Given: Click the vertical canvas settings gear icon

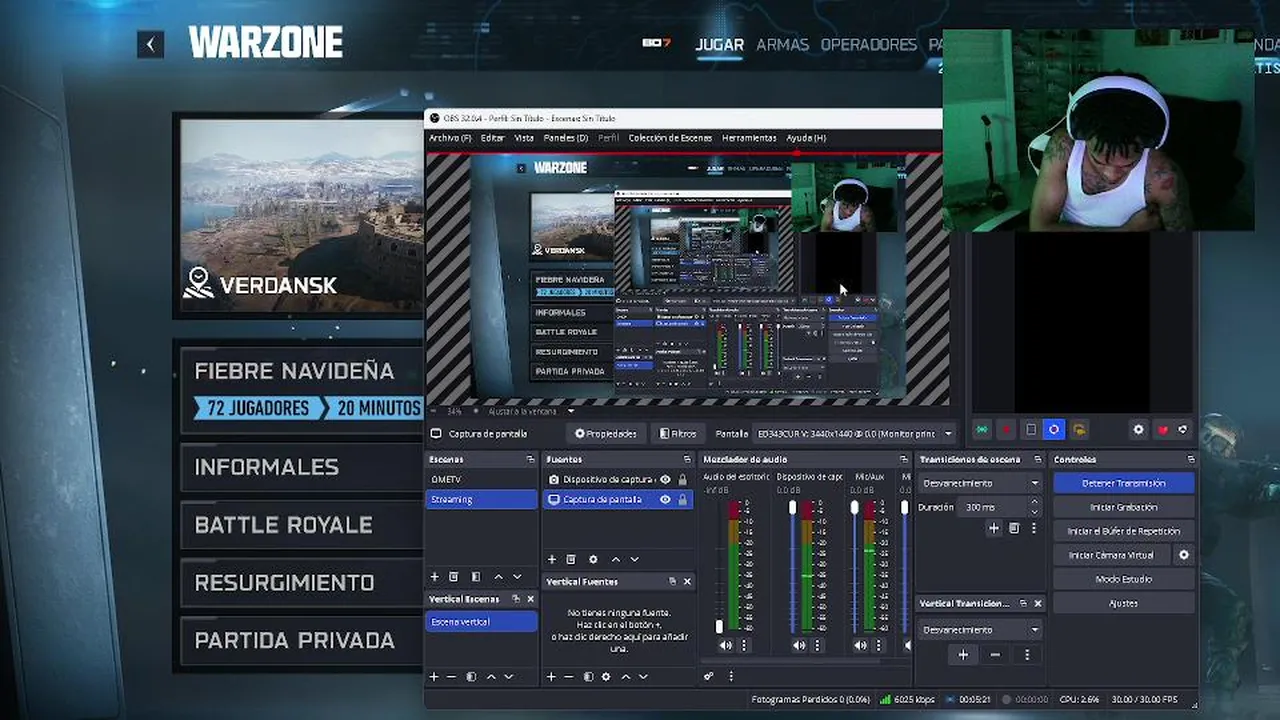Looking at the screenshot, I should coord(1138,429).
